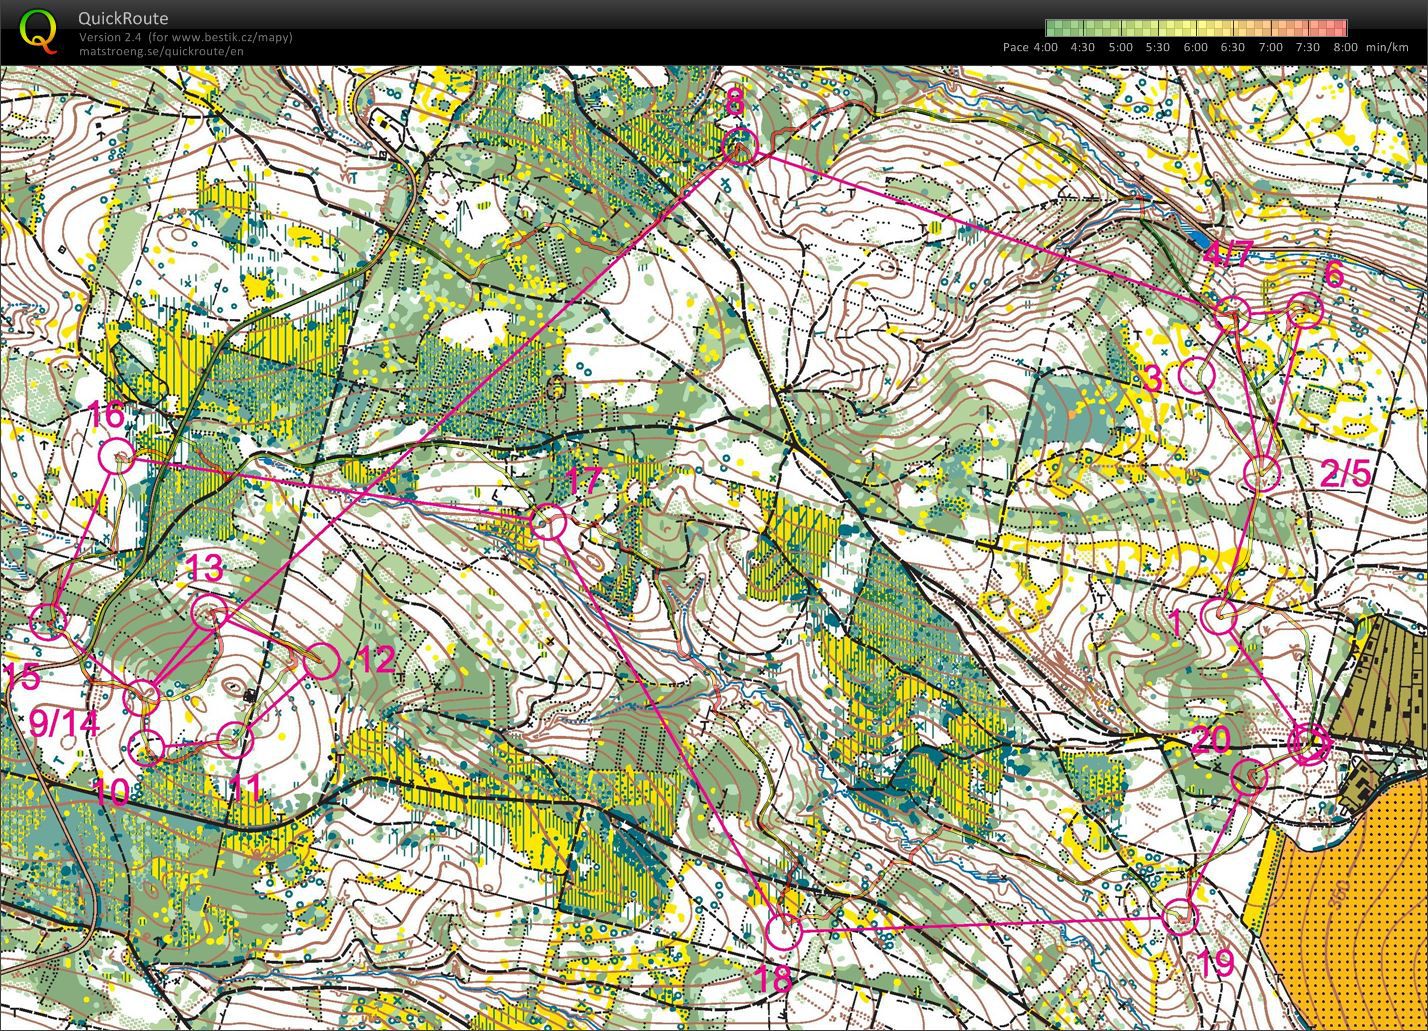1428x1031 pixels.
Task: Click the control circle numbered 10
Action: (x=148, y=747)
